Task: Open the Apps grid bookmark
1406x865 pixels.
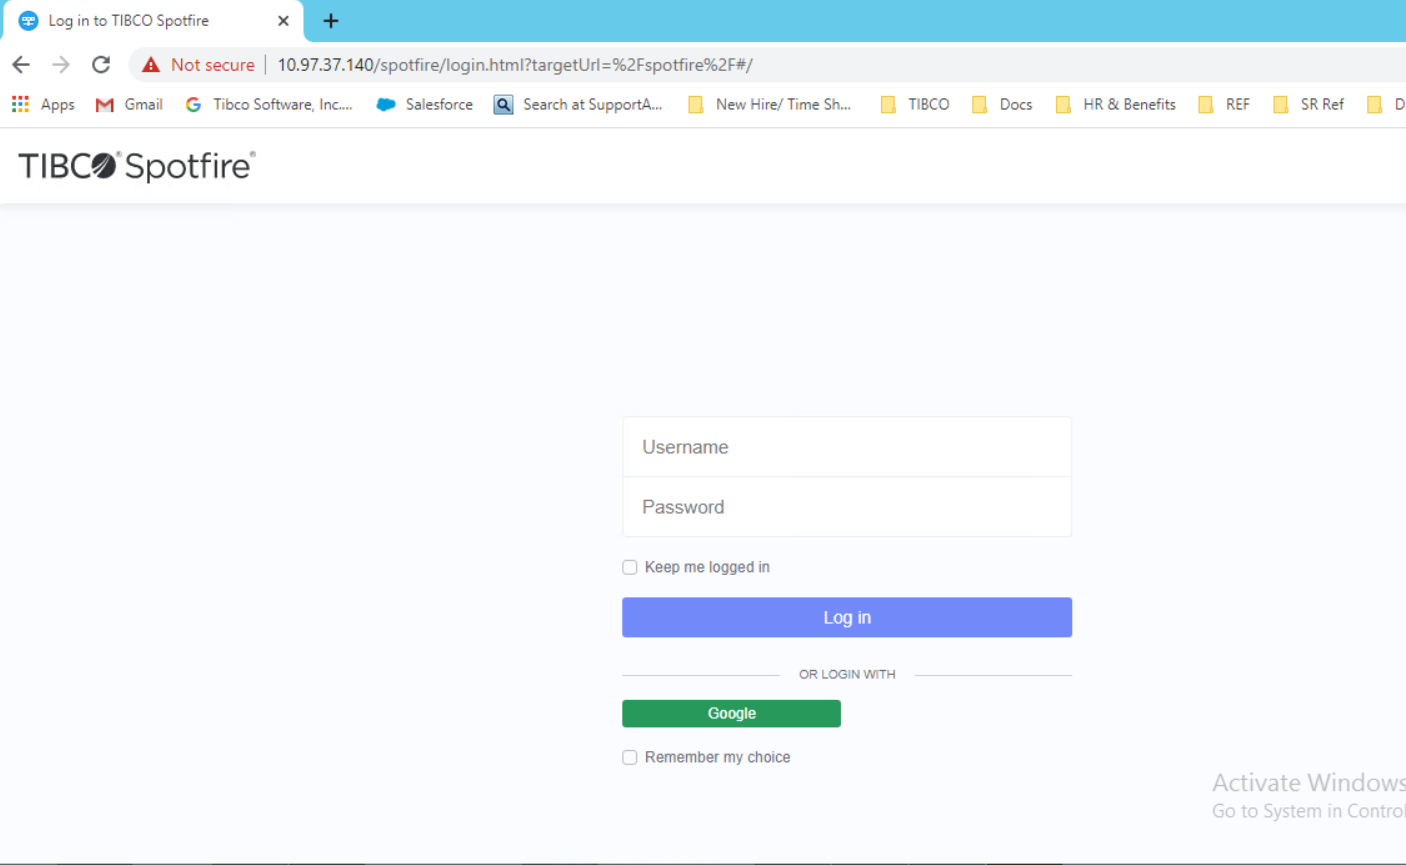Action: click(x=43, y=104)
